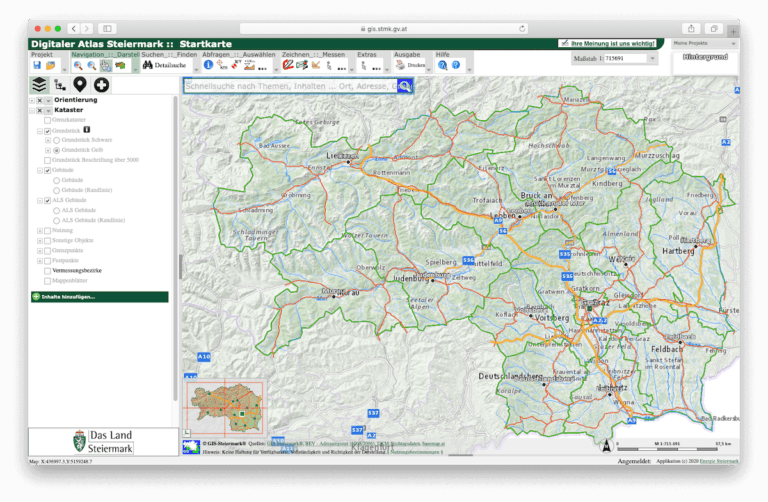Uncheck the ALS Gebäude group checkbox
Viewport: 768px width, 502px height.
(x=48, y=200)
